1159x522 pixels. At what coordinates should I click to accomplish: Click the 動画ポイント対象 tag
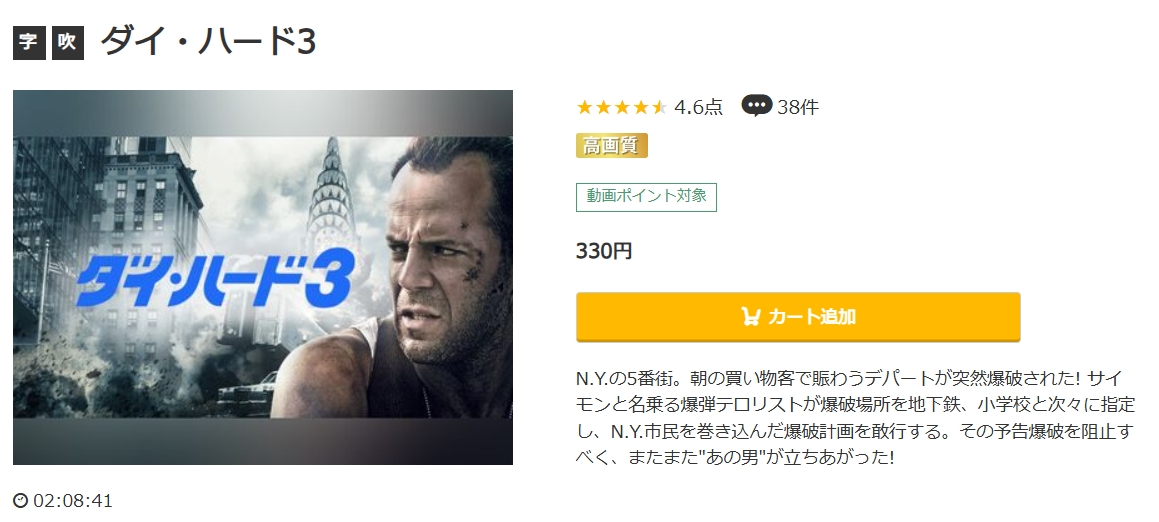pos(646,196)
